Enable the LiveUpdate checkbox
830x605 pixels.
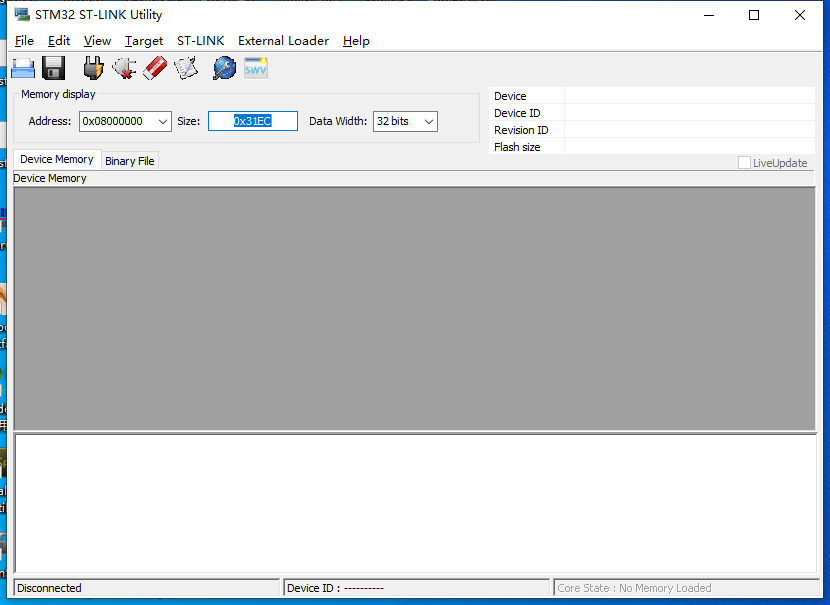pyautogui.click(x=744, y=162)
